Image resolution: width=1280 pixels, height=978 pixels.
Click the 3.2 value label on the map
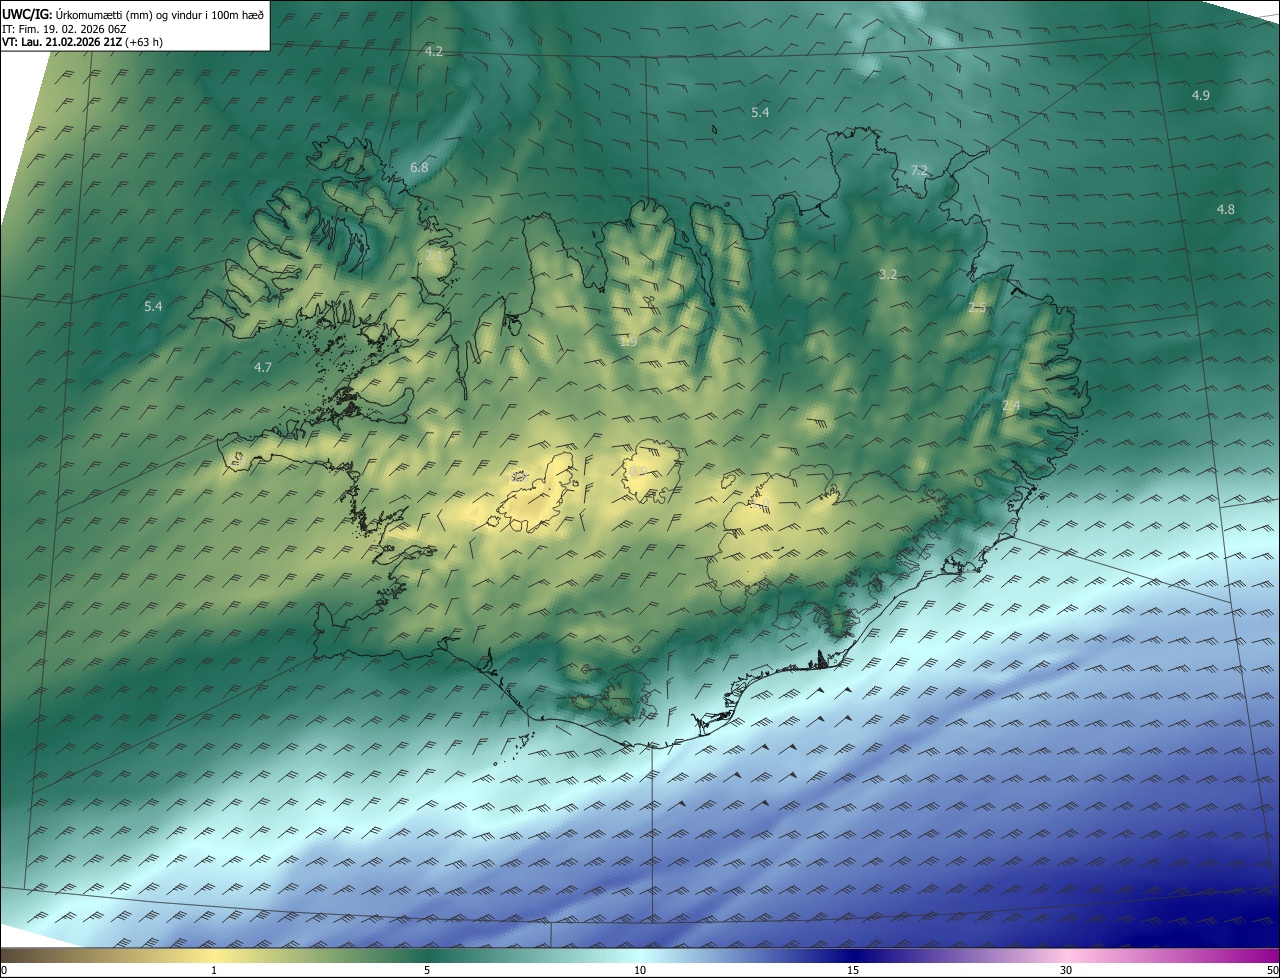888,274
